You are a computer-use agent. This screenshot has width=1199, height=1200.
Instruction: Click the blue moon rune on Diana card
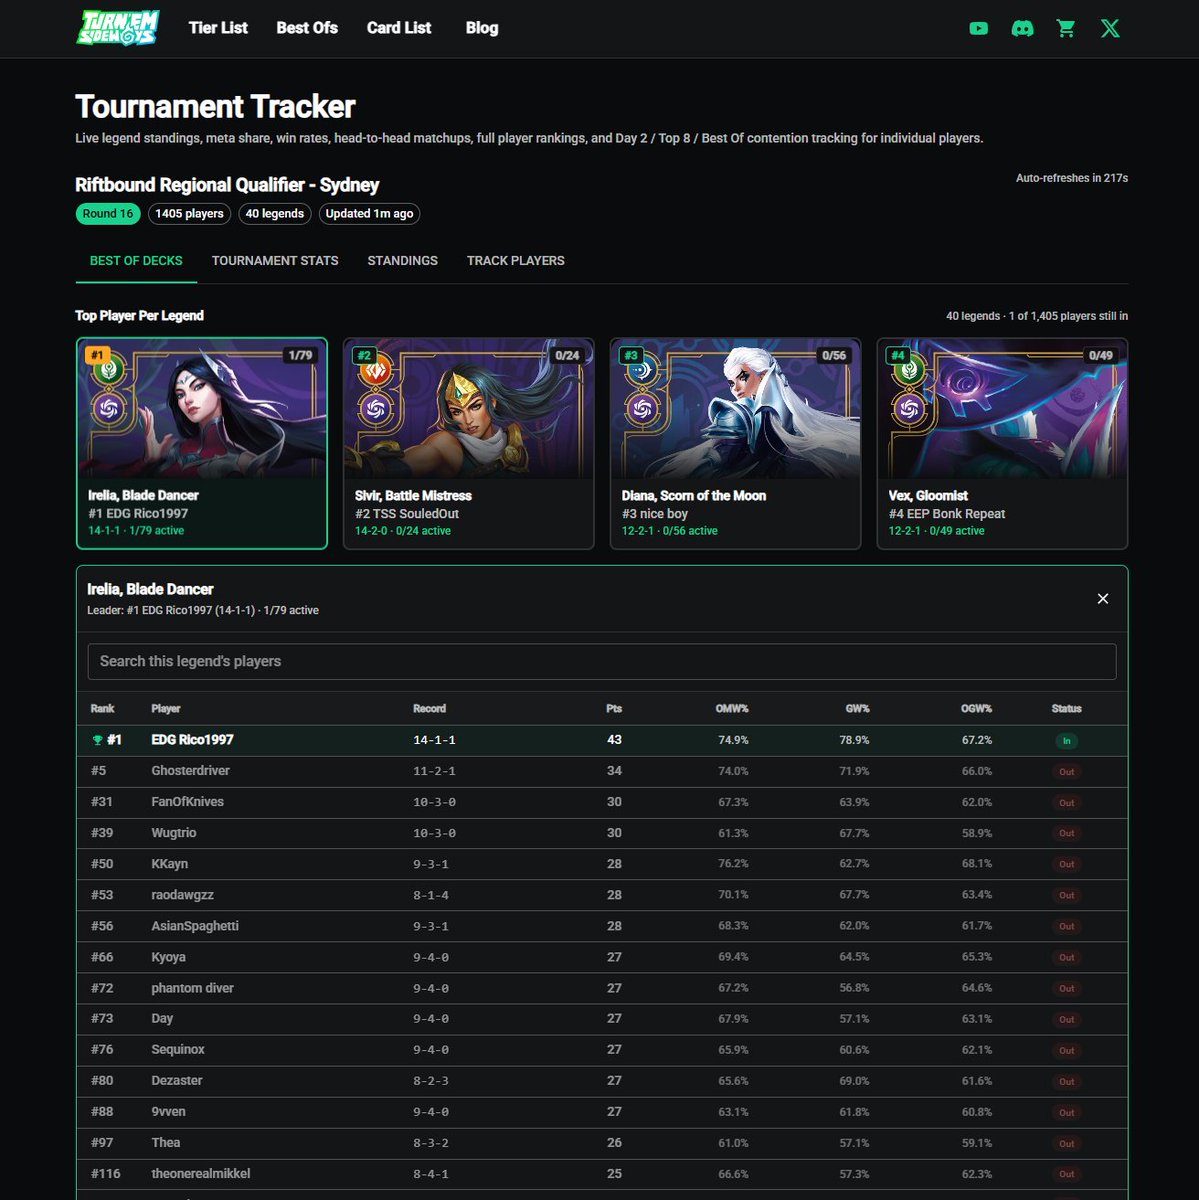point(643,370)
